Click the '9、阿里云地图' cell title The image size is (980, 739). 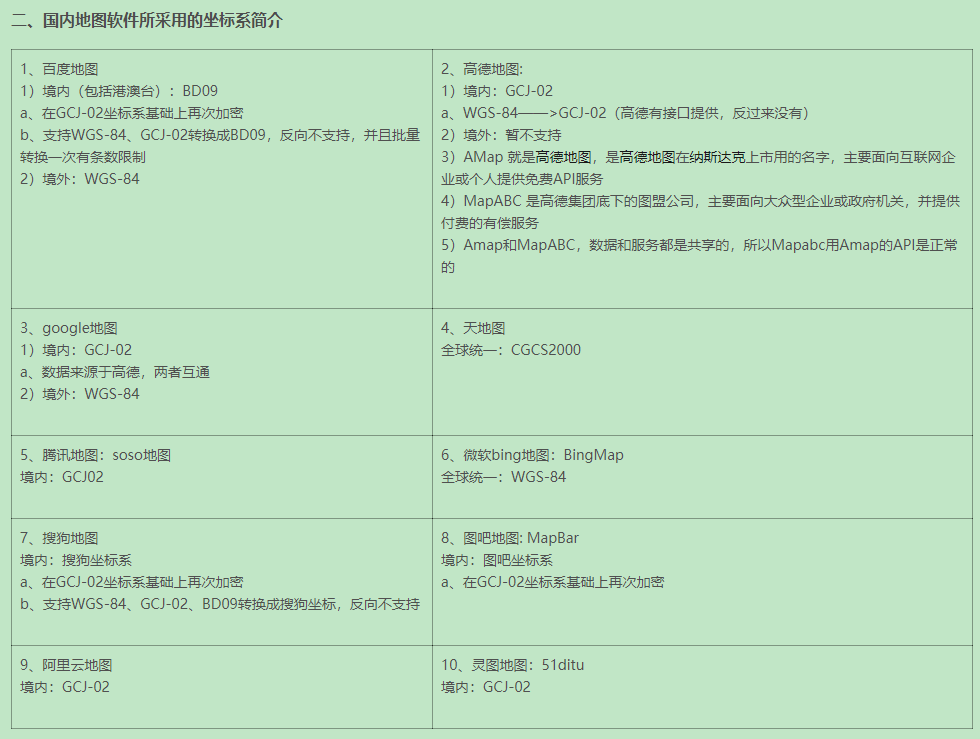66,665
